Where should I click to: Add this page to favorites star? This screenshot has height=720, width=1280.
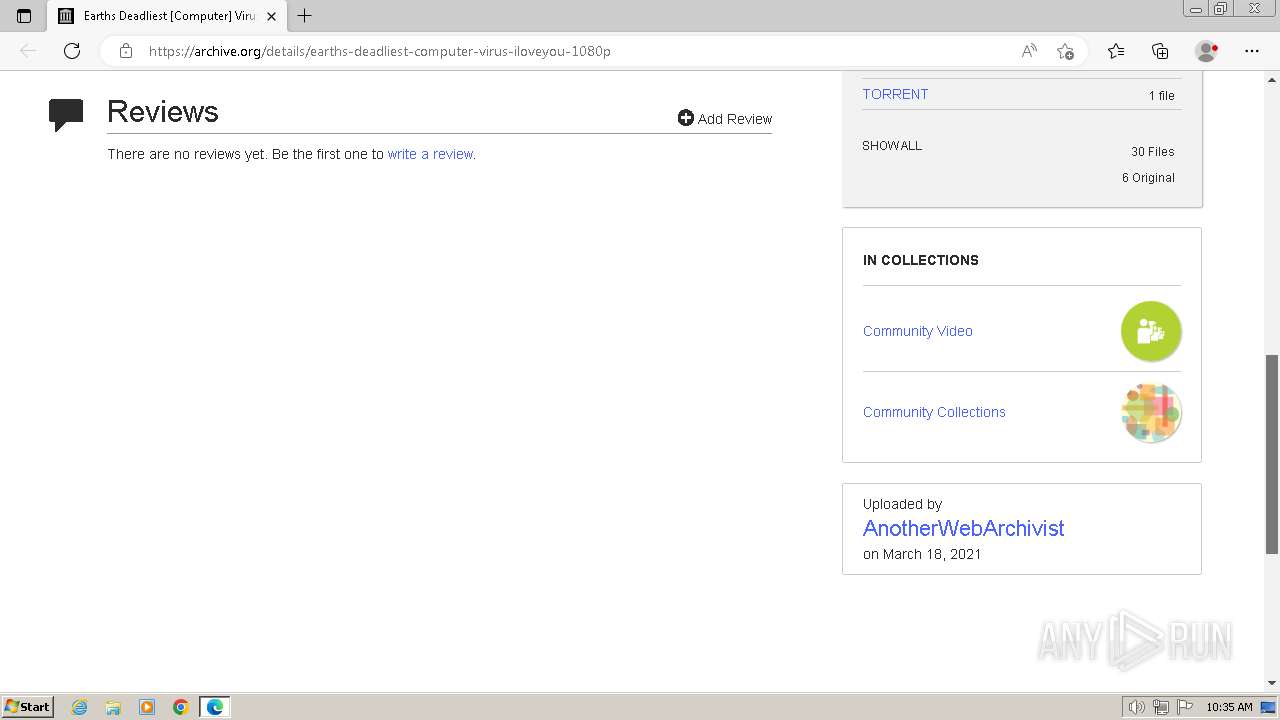[1065, 51]
